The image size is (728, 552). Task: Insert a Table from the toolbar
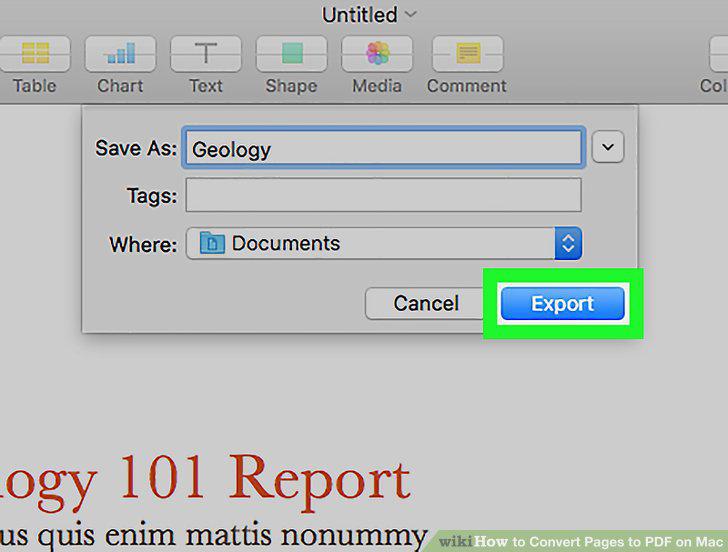(x=35, y=54)
